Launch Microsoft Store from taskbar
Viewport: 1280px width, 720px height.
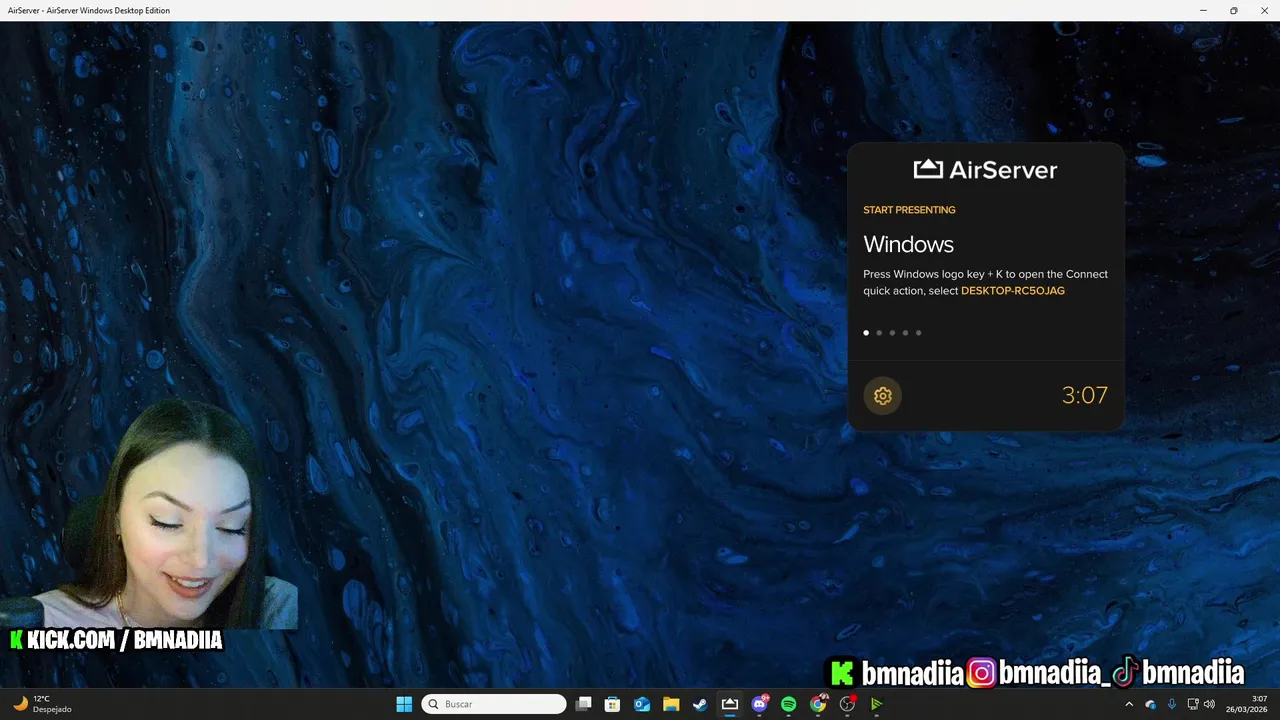pos(613,704)
